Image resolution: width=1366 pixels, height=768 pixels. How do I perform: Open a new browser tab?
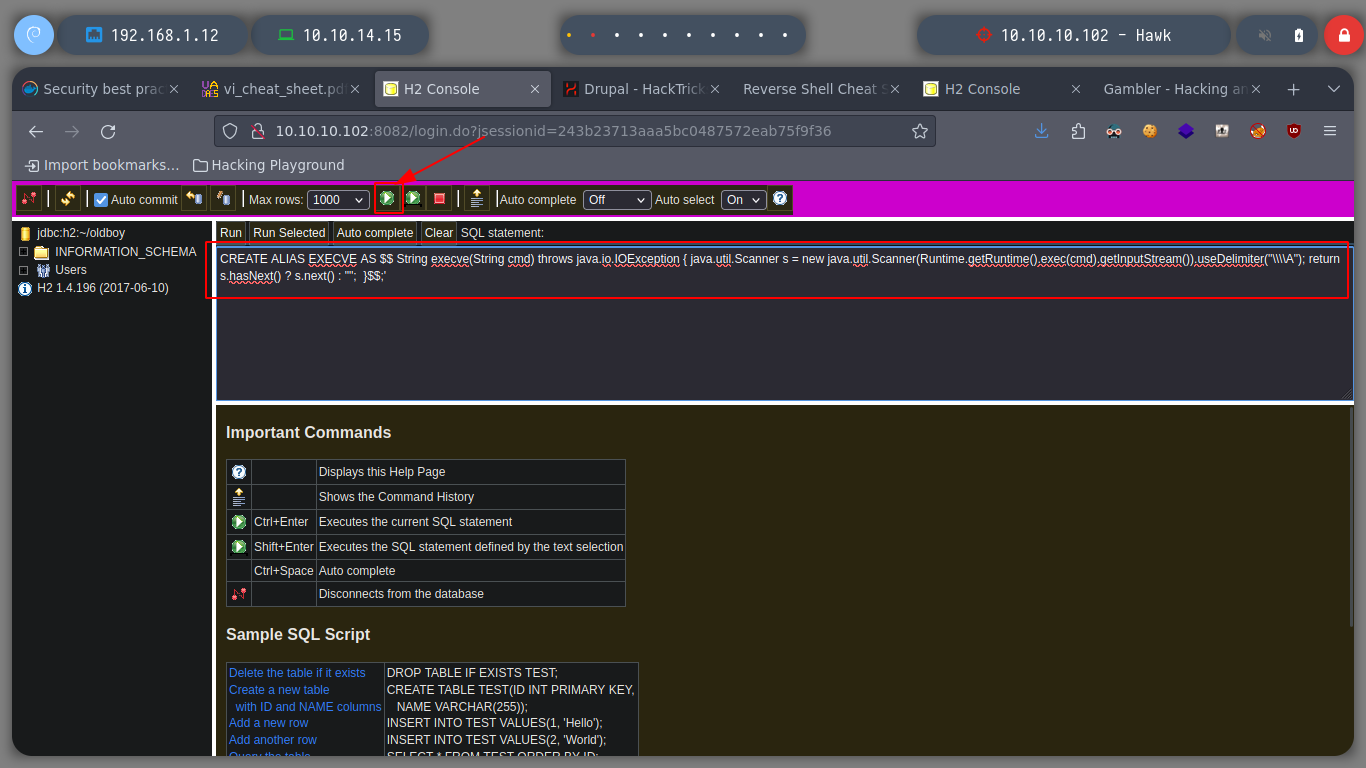click(x=1293, y=89)
